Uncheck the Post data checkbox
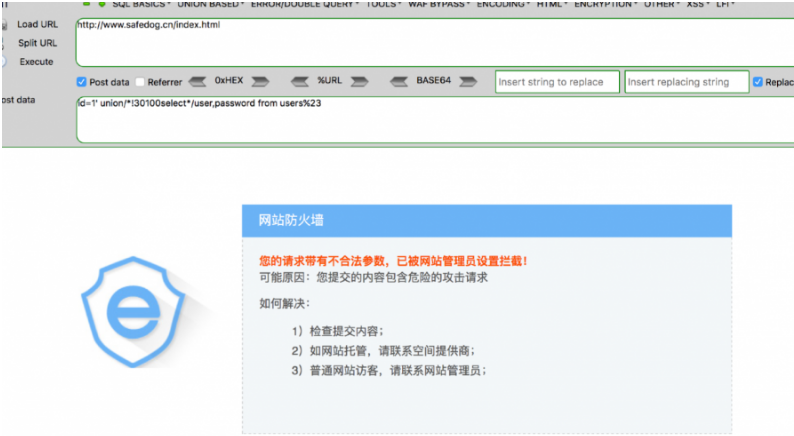This screenshot has width=794, height=436. tap(82, 82)
